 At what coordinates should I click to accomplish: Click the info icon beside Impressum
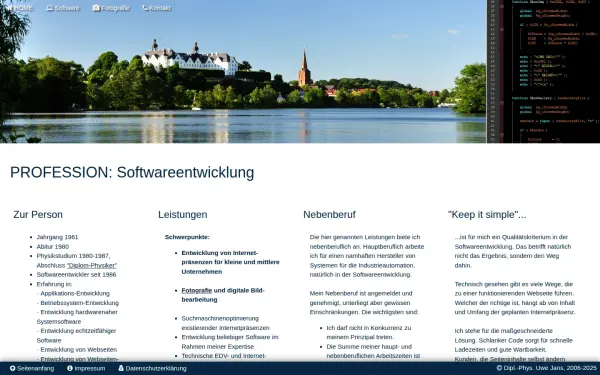point(70,368)
